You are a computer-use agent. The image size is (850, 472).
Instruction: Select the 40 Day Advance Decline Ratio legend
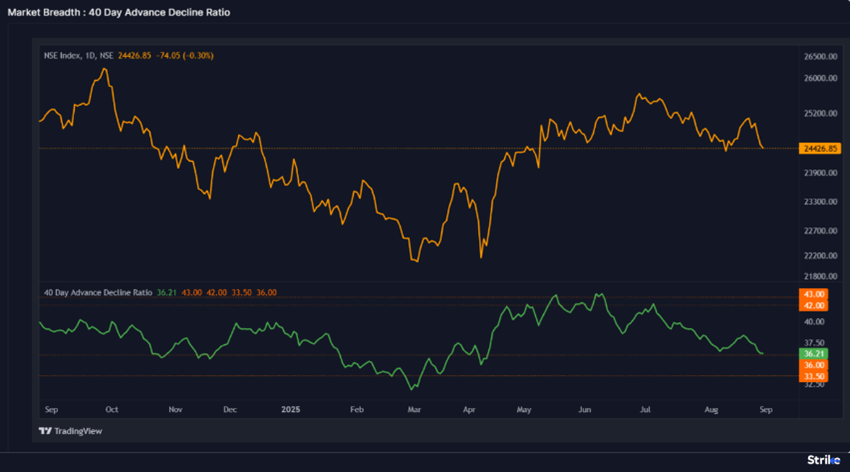click(x=97, y=292)
